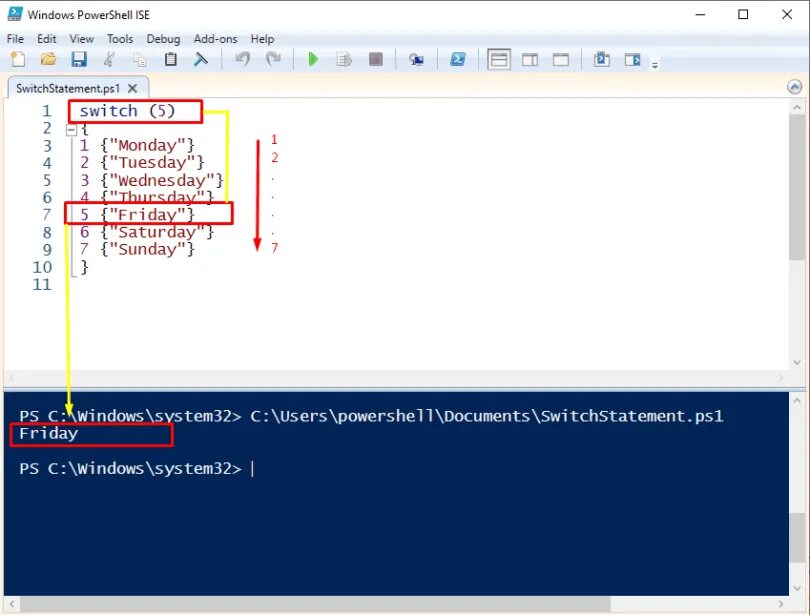Screen dimensions: 810x615
Task: Open the View menu
Action: (x=82, y=39)
